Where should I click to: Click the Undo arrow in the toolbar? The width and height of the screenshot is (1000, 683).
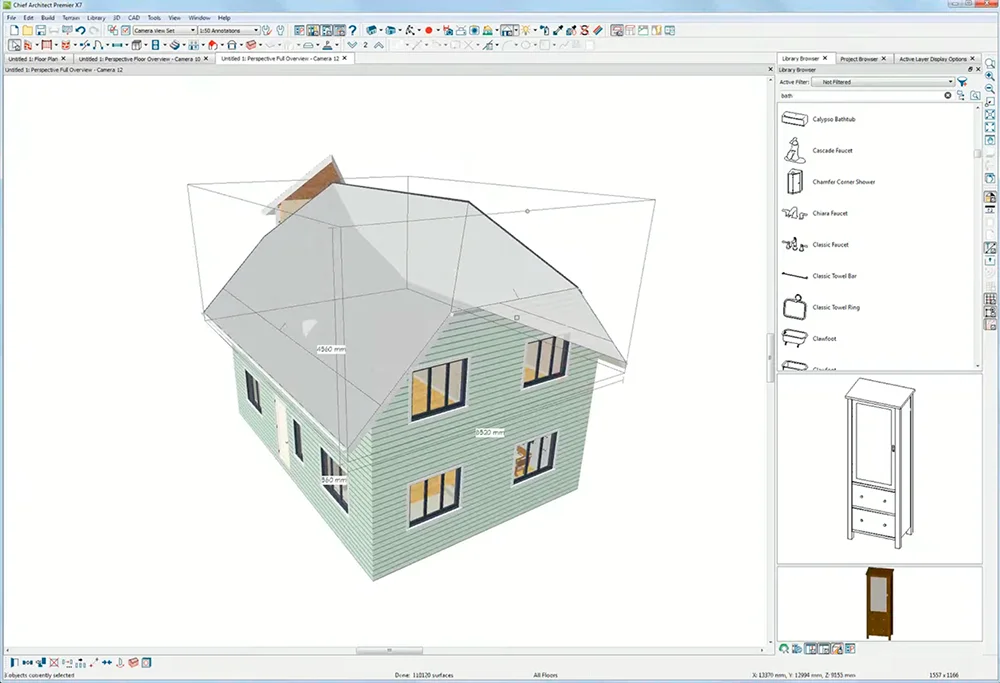[82, 31]
